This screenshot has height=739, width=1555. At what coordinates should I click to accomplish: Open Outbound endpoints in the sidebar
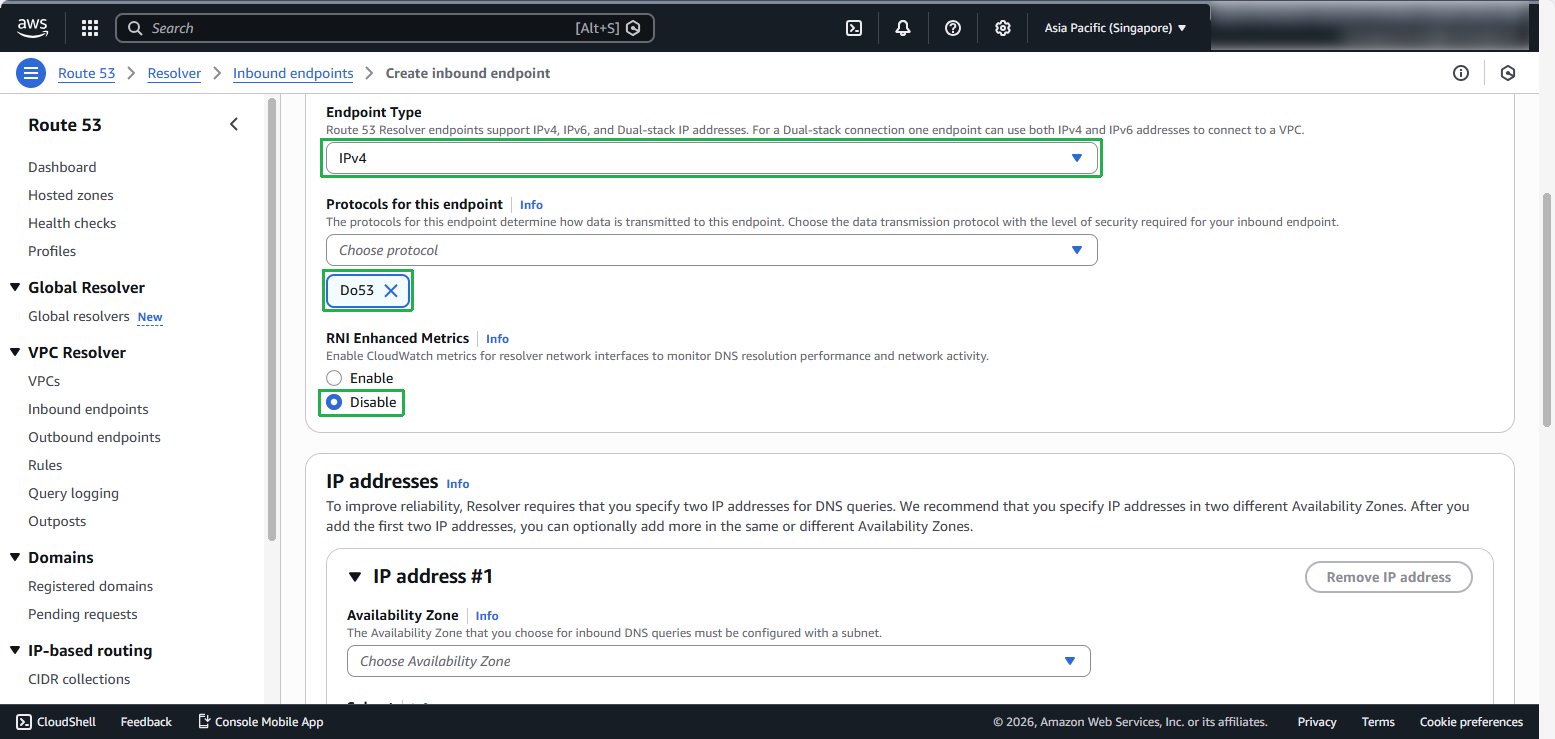pyautogui.click(x=94, y=437)
